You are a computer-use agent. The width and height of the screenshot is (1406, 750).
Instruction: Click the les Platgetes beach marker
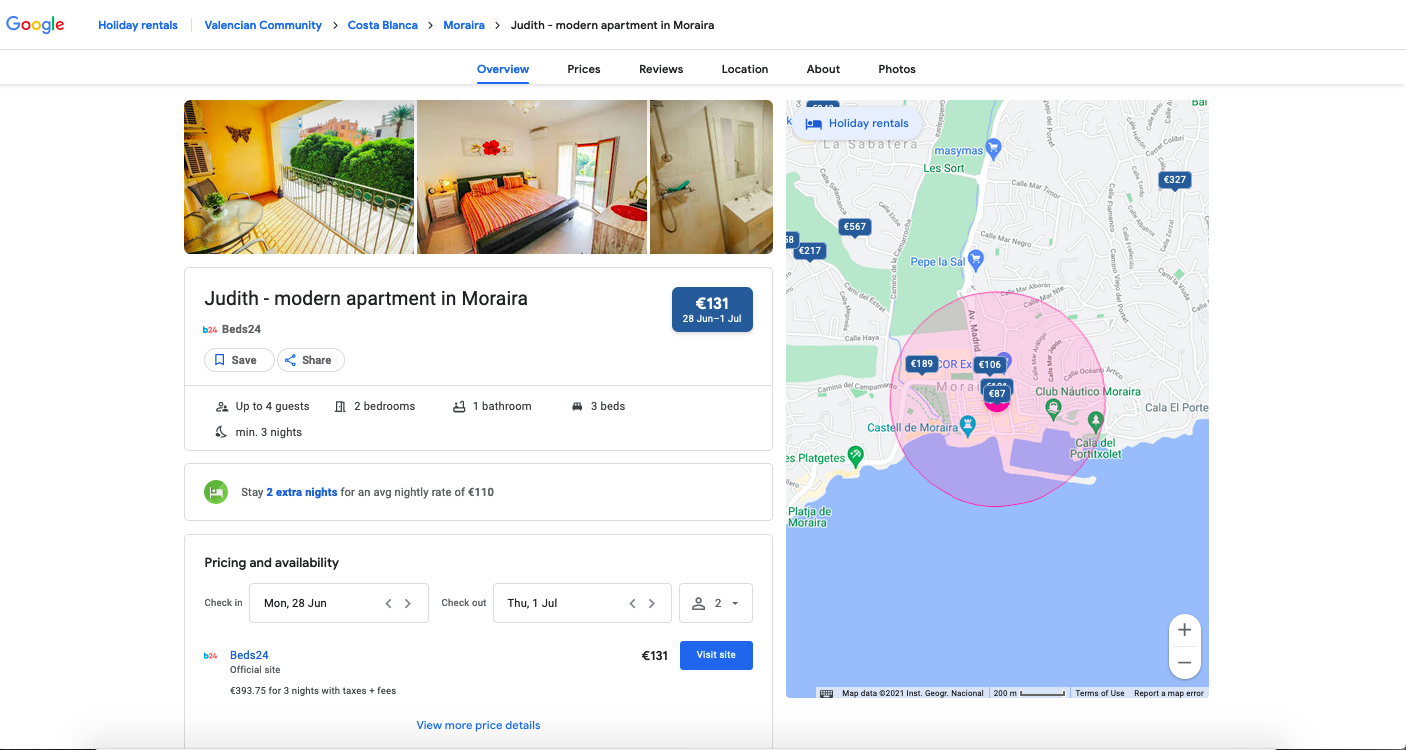pos(856,455)
